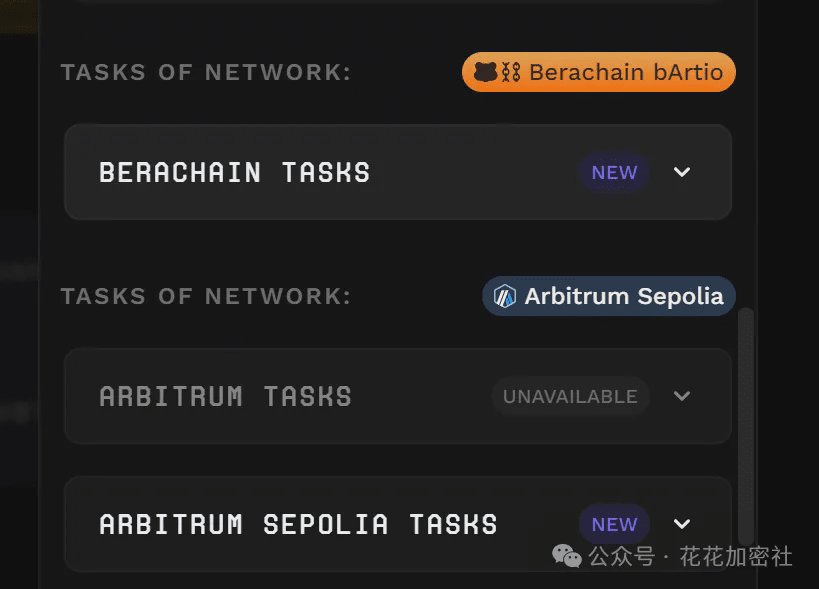This screenshot has width=819, height=589.
Task: Click the chain link icon beside the bear
Action: (x=510, y=72)
